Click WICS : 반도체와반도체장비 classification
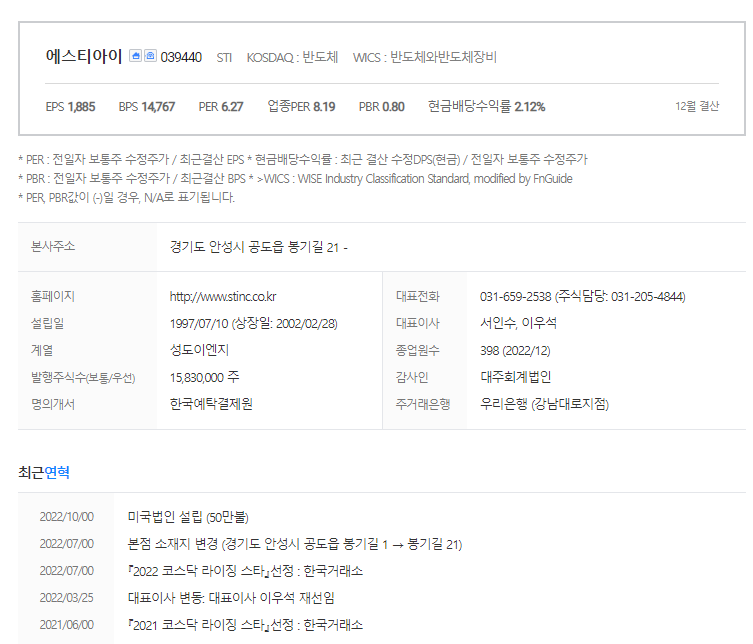Viewport: 753px width, 644px height. (425, 58)
